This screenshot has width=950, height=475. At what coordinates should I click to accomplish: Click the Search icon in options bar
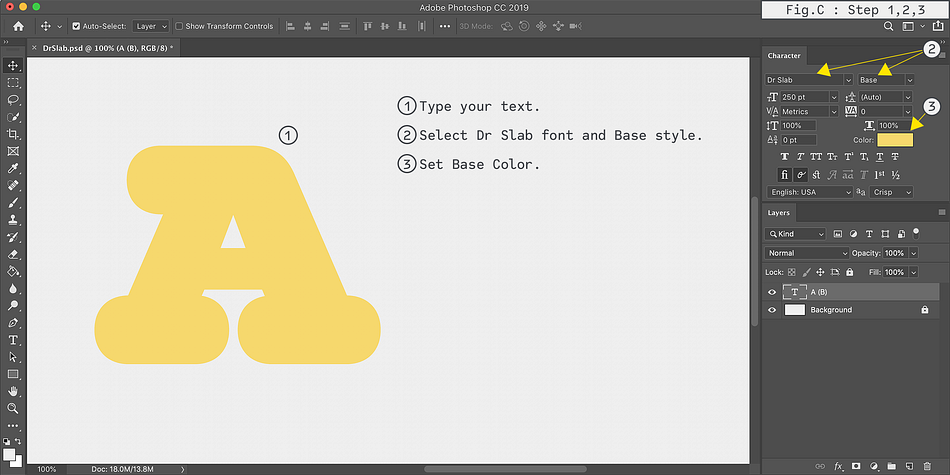click(x=888, y=26)
